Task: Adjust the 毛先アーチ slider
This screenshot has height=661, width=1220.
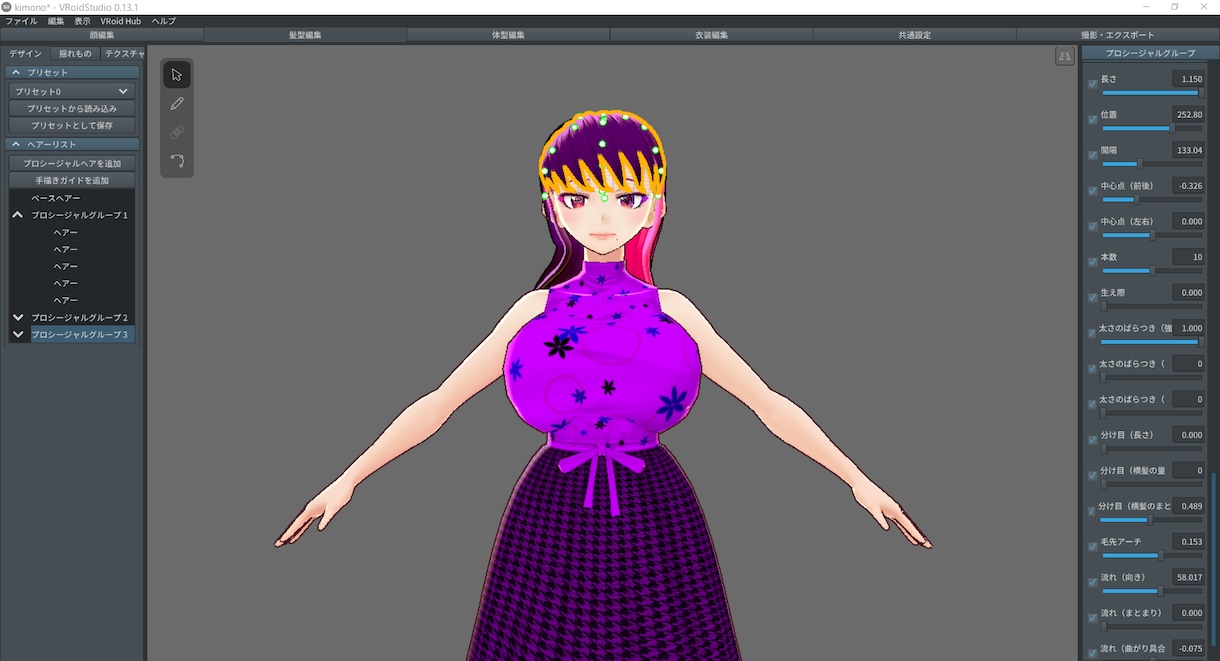Action: (x=1152, y=555)
